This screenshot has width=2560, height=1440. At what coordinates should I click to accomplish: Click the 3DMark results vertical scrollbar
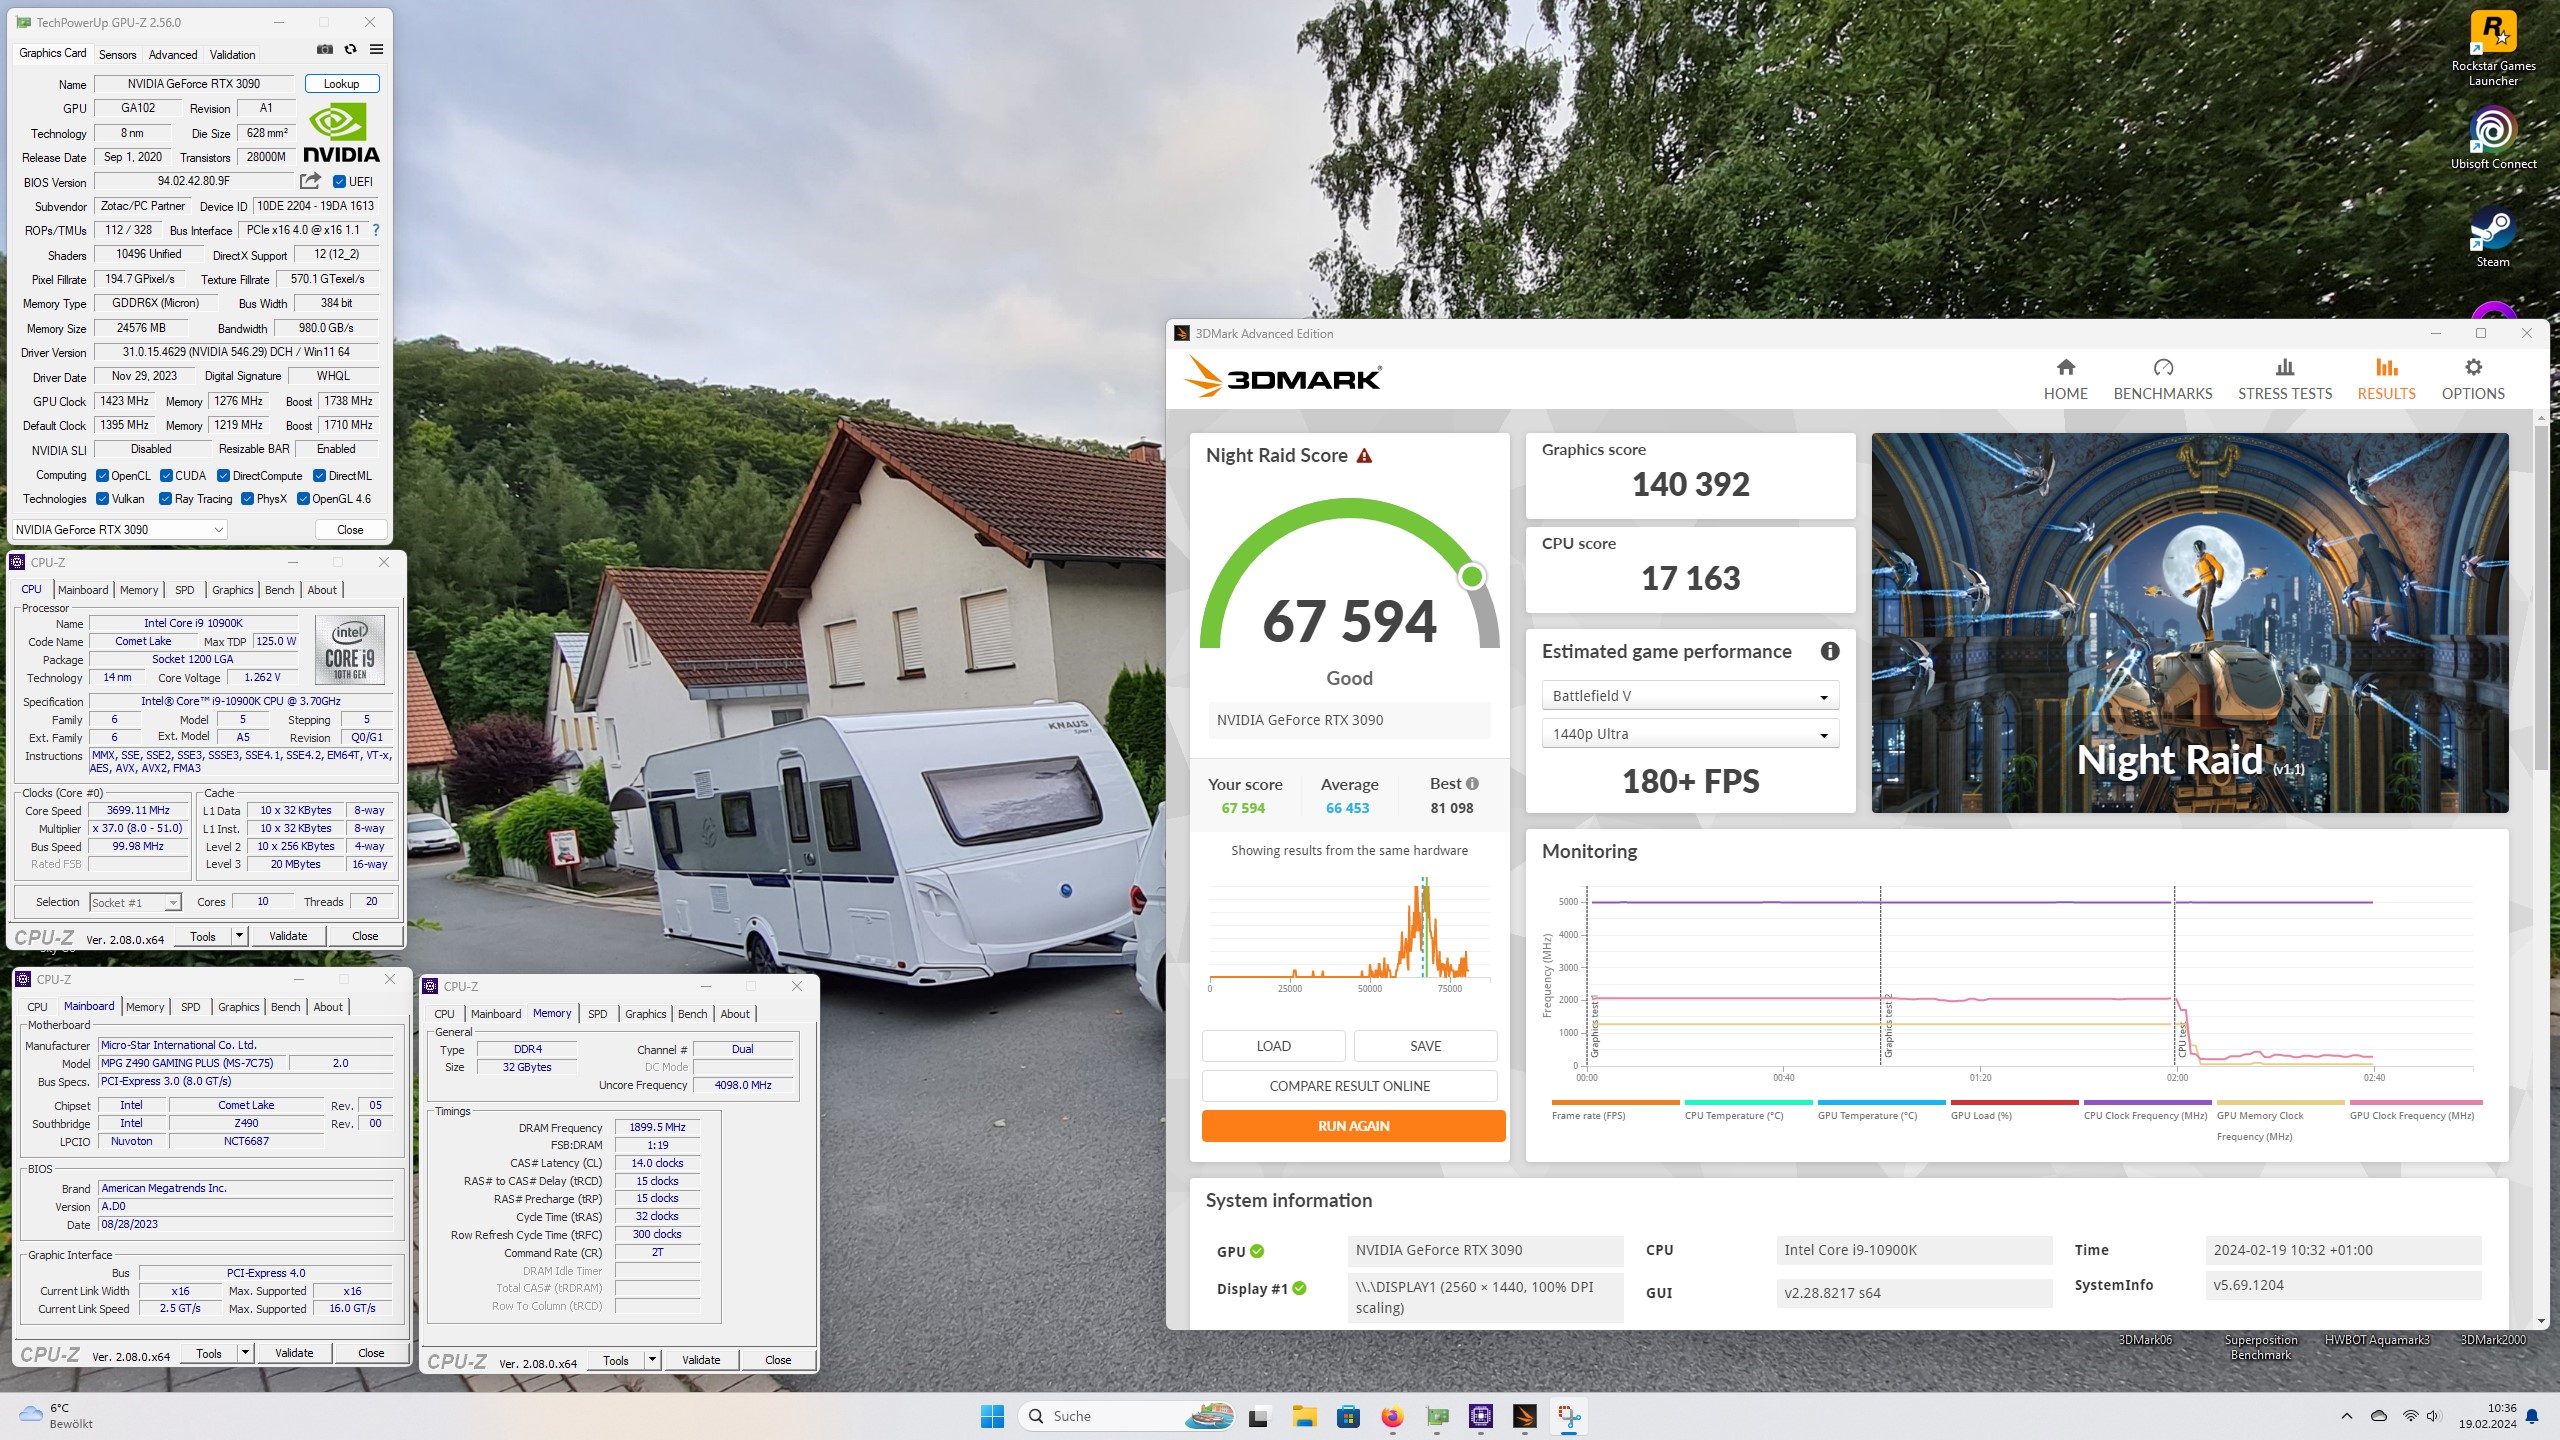point(2540,600)
